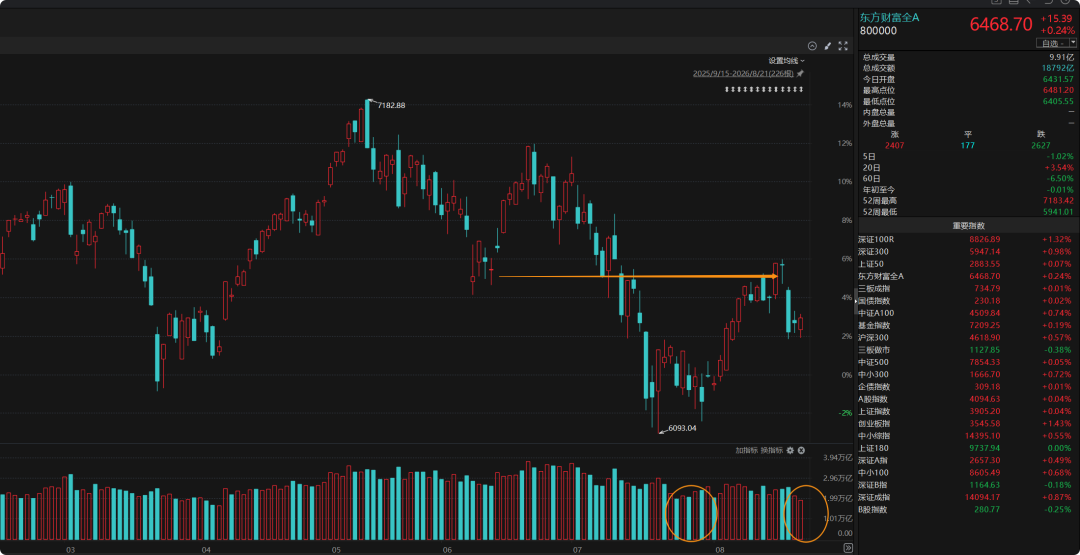The height and width of the screenshot is (555, 1080).
Task: Open the drawing brush tool
Action: tap(827, 46)
